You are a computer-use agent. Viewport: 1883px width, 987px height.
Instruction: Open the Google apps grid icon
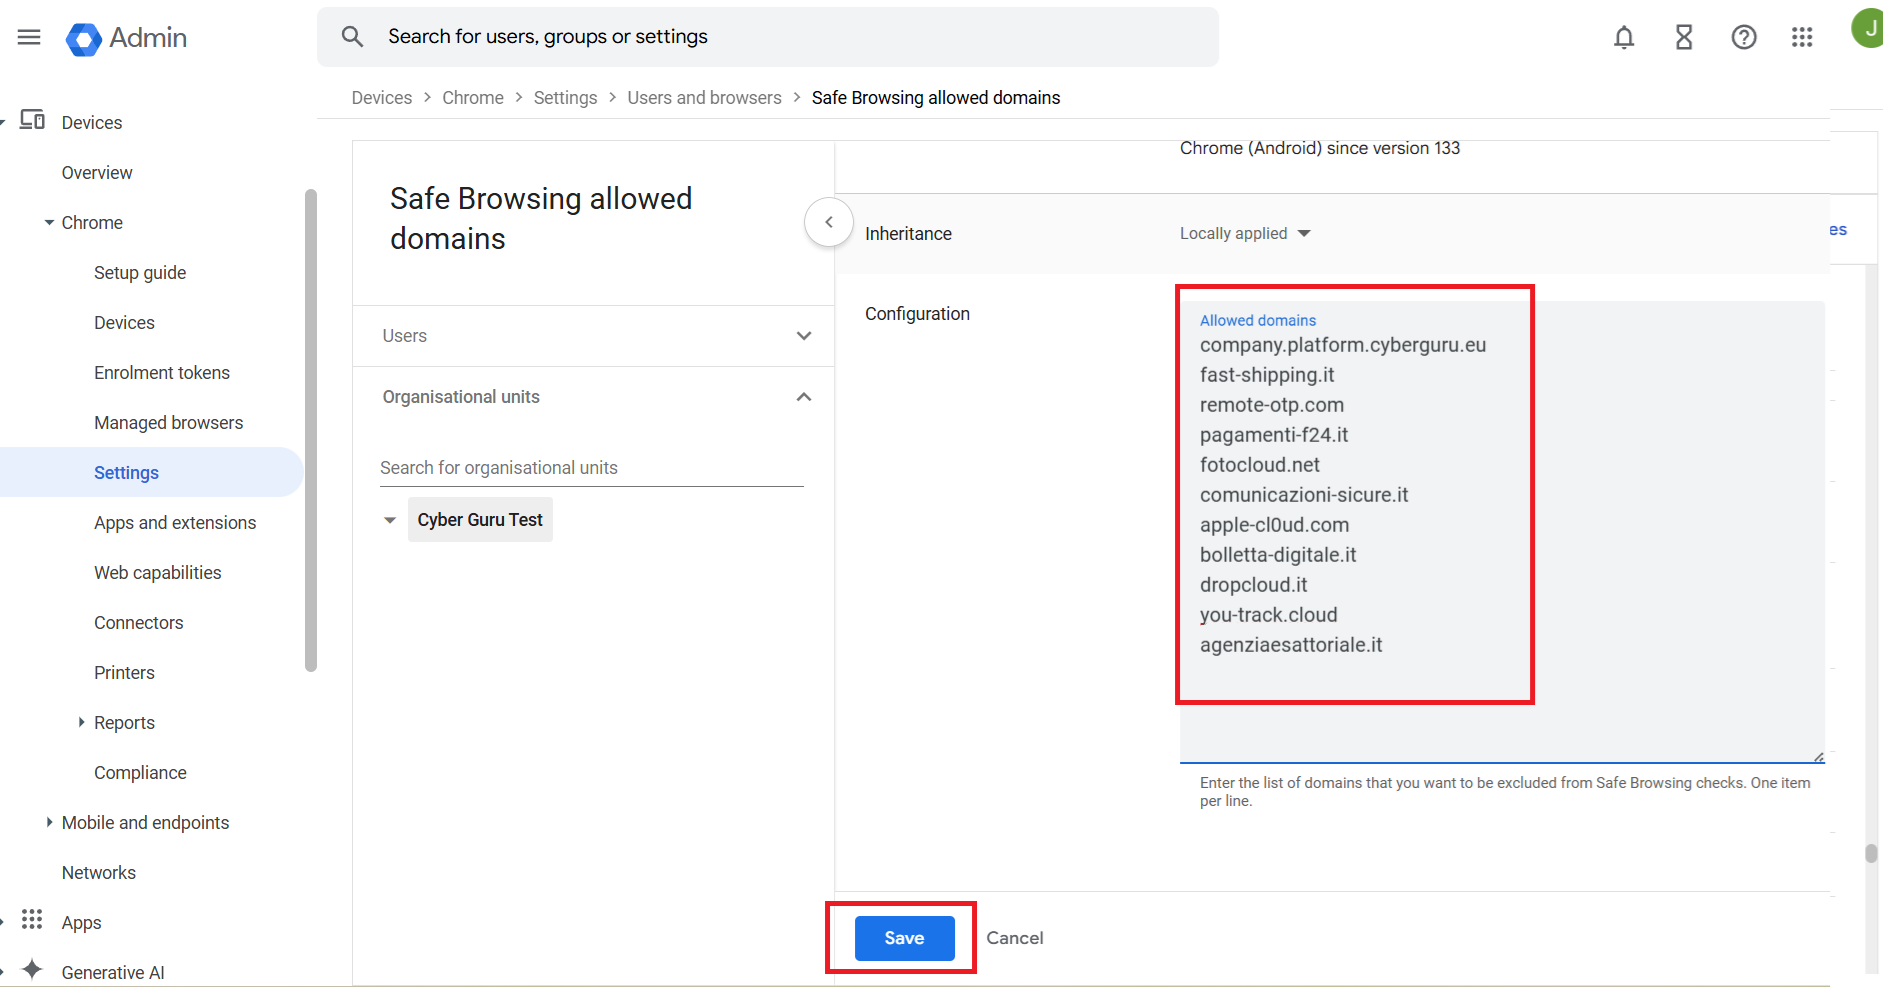pyautogui.click(x=1802, y=37)
